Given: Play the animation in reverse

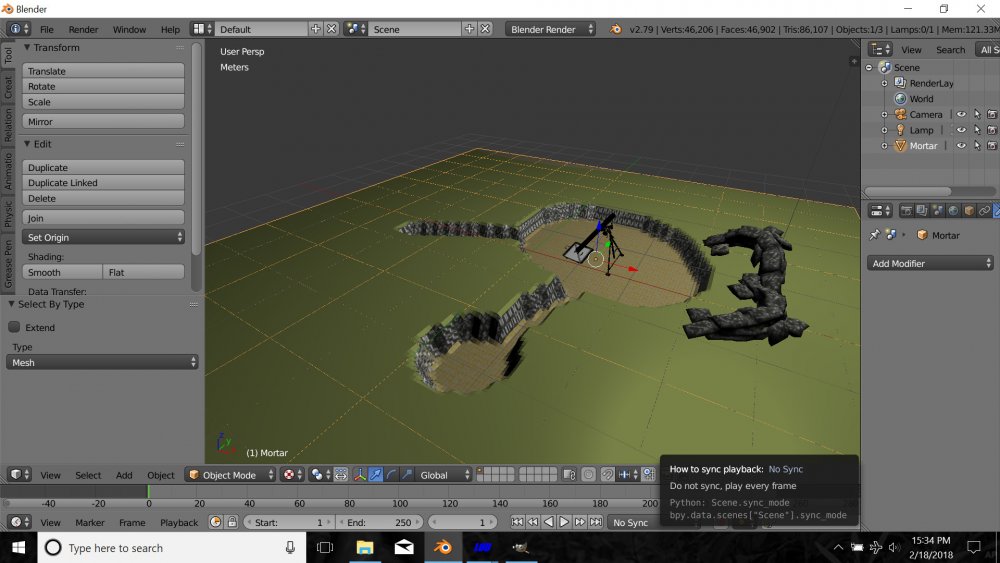Looking at the screenshot, I should 548,522.
